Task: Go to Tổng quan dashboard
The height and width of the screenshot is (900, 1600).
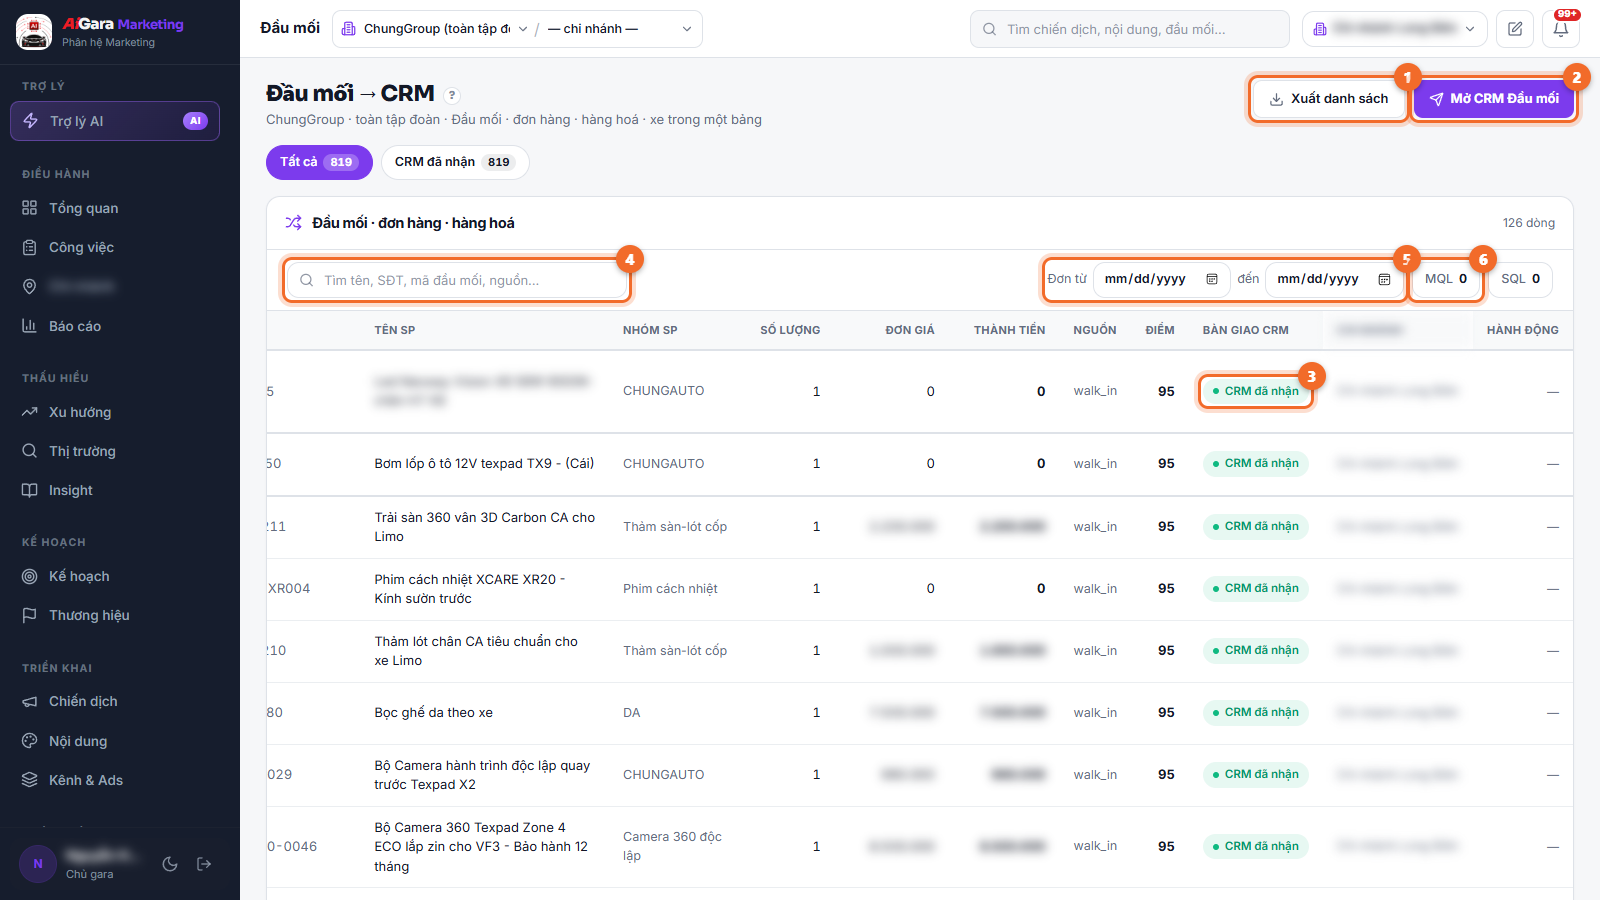Action: coord(115,208)
